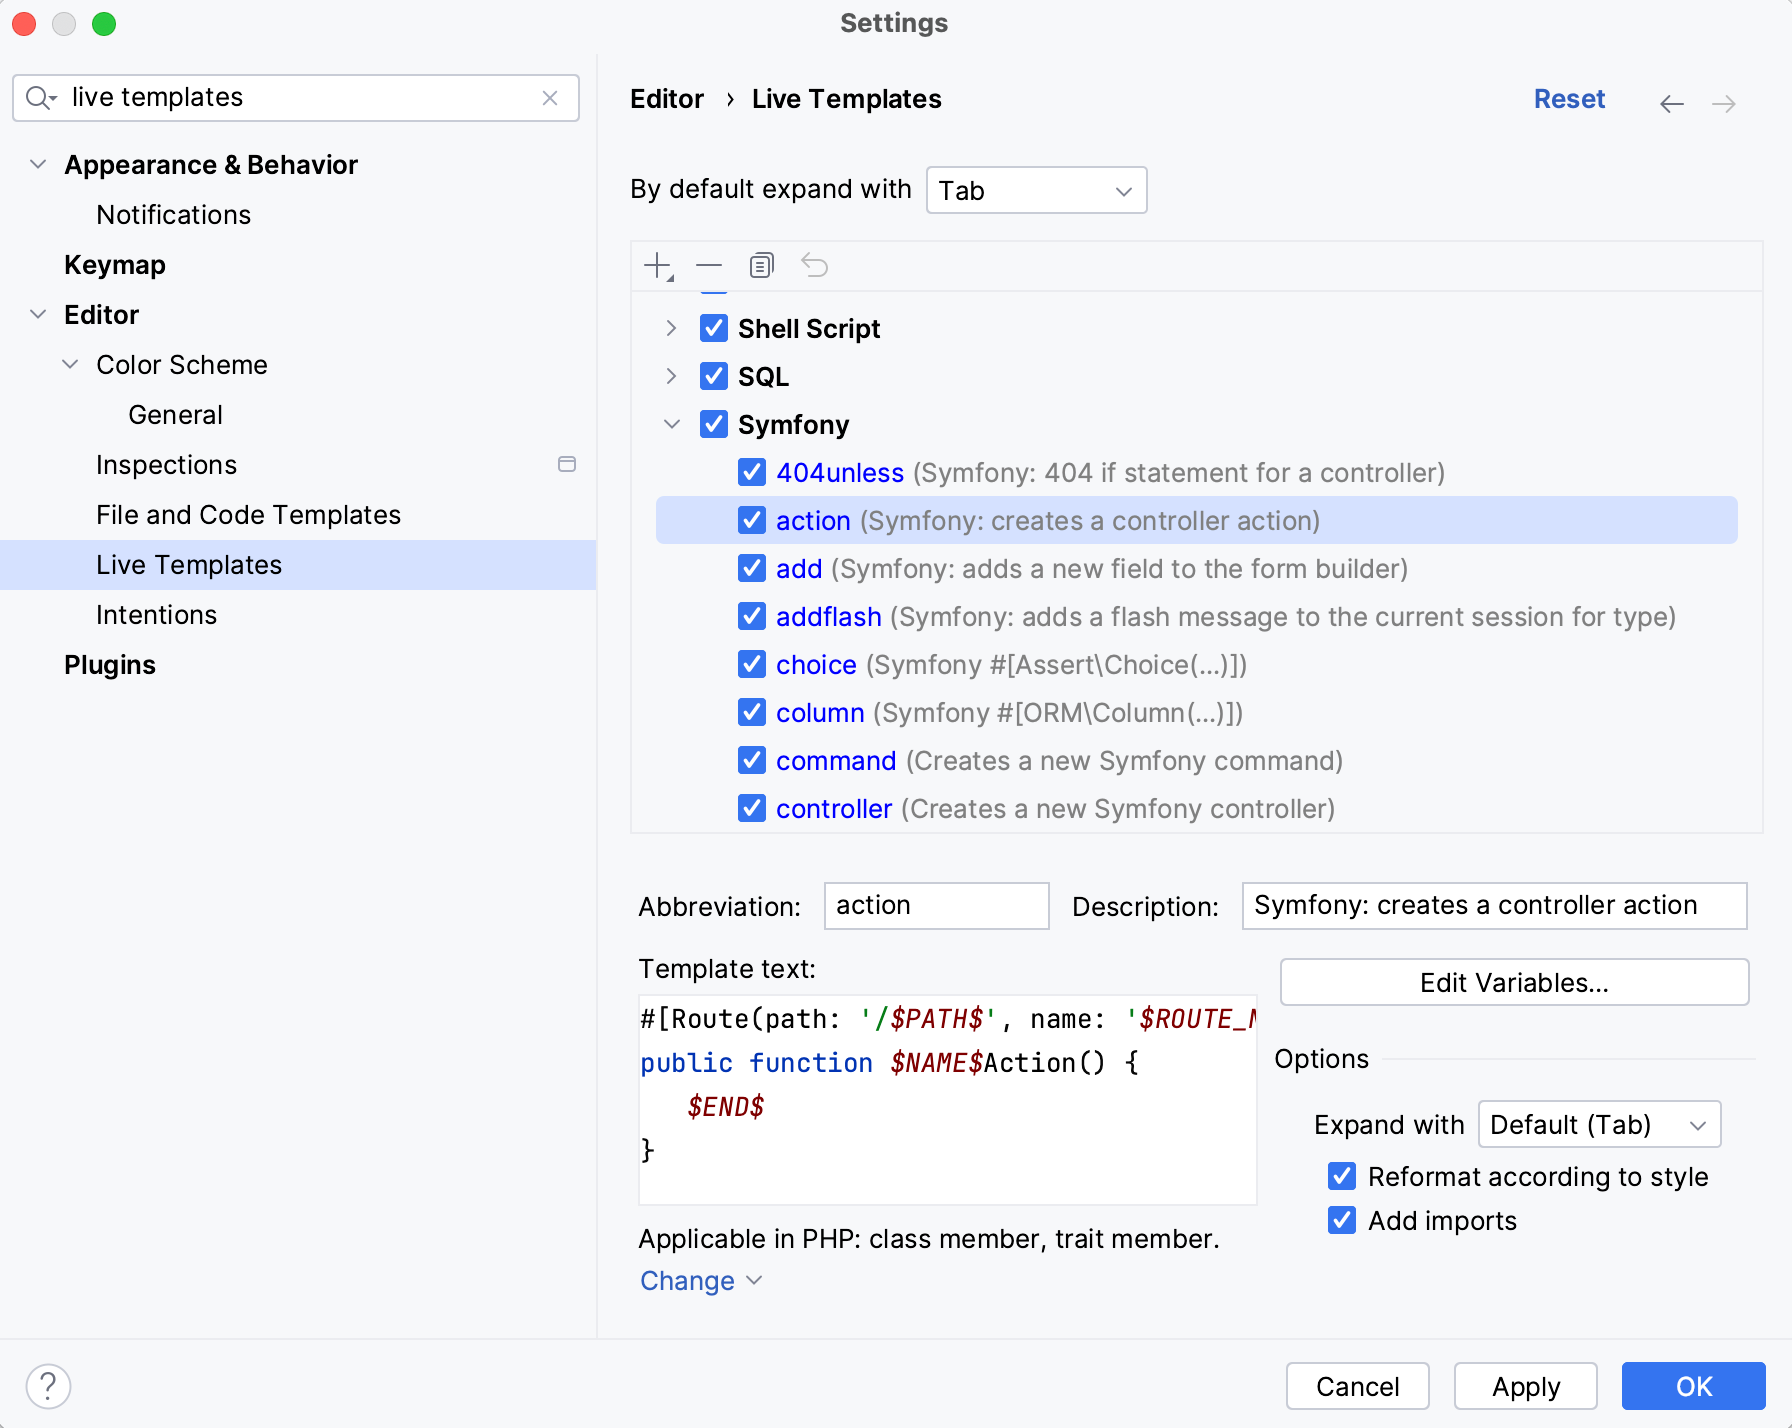The height and width of the screenshot is (1428, 1792).
Task: Clear the live templates search query
Action: 549,98
